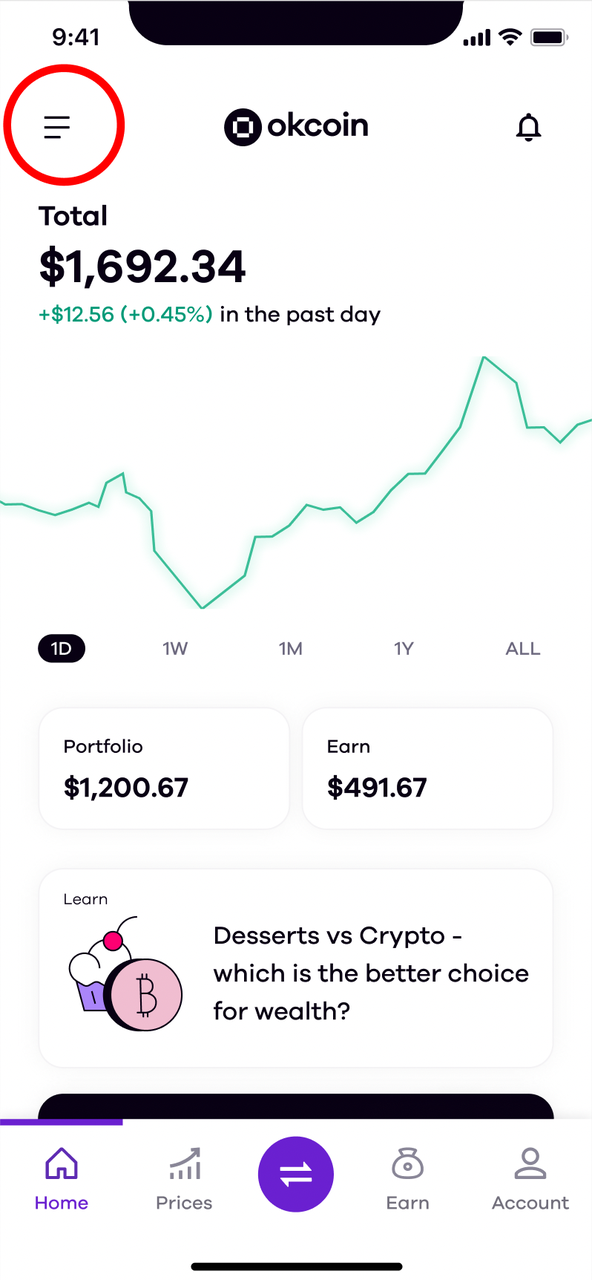
Task: Open the hamburger menu icon
Action: point(57,127)
